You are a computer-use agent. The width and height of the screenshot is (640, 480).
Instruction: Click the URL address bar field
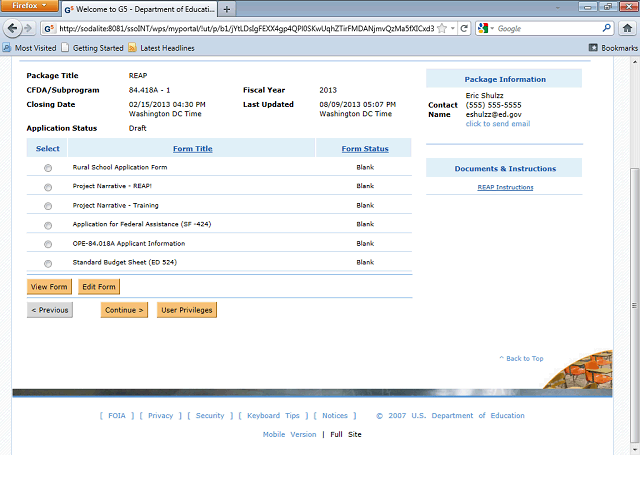(247, 29)
